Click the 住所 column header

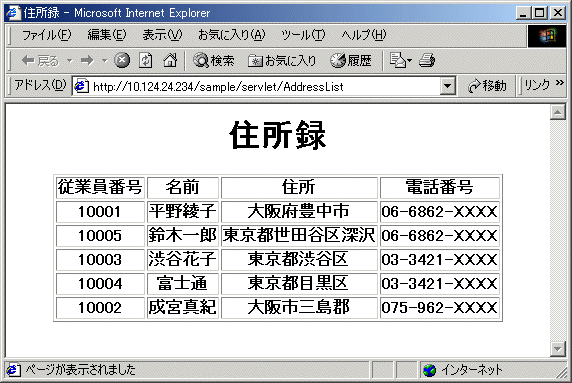tap(299, 187)
